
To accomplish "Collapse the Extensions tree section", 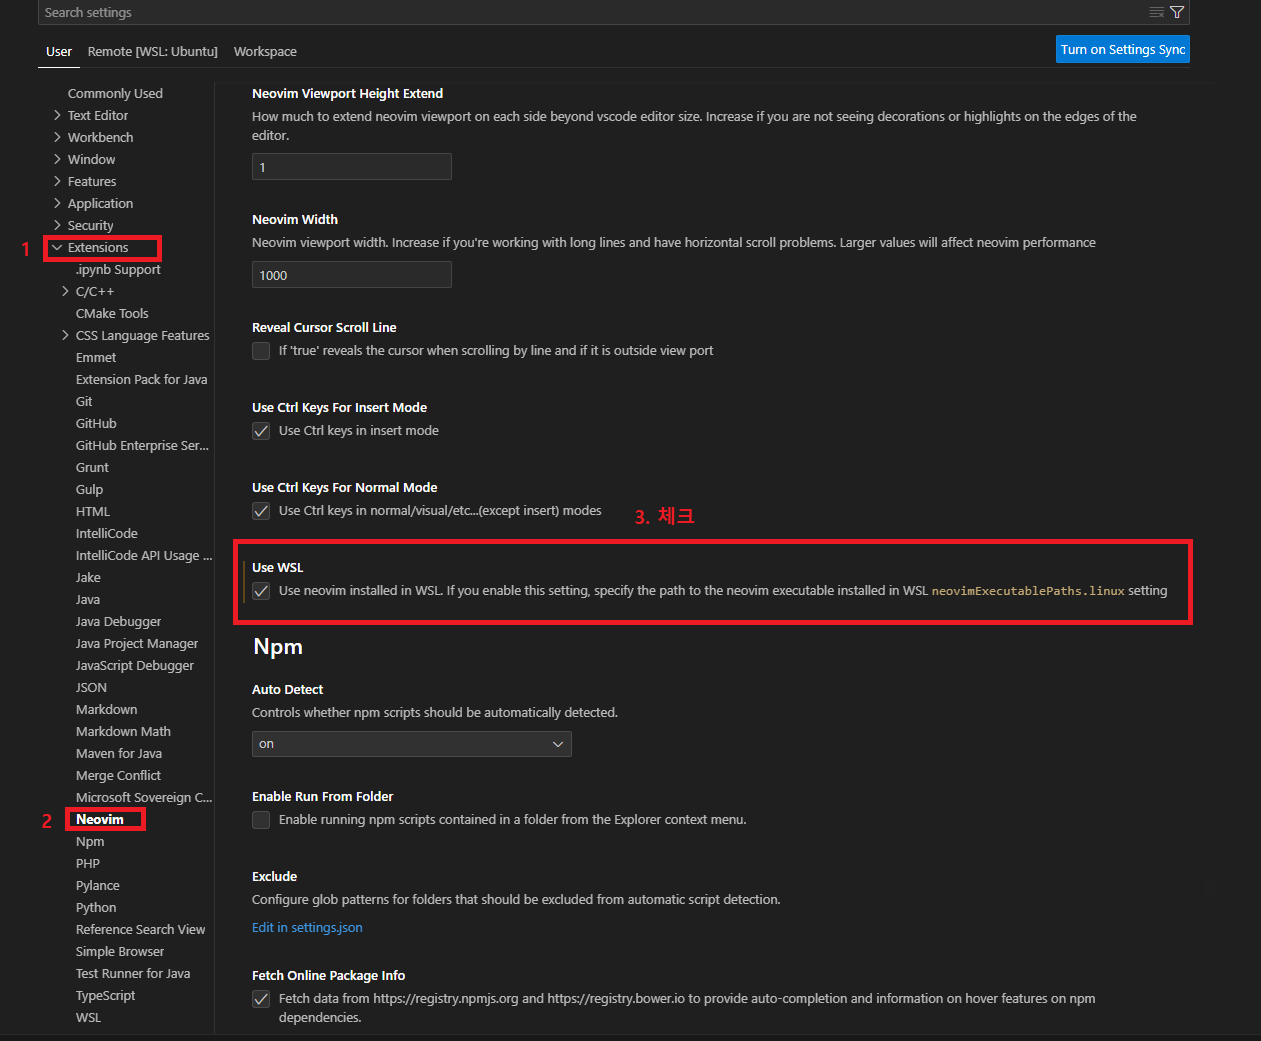I will (57, 247).
